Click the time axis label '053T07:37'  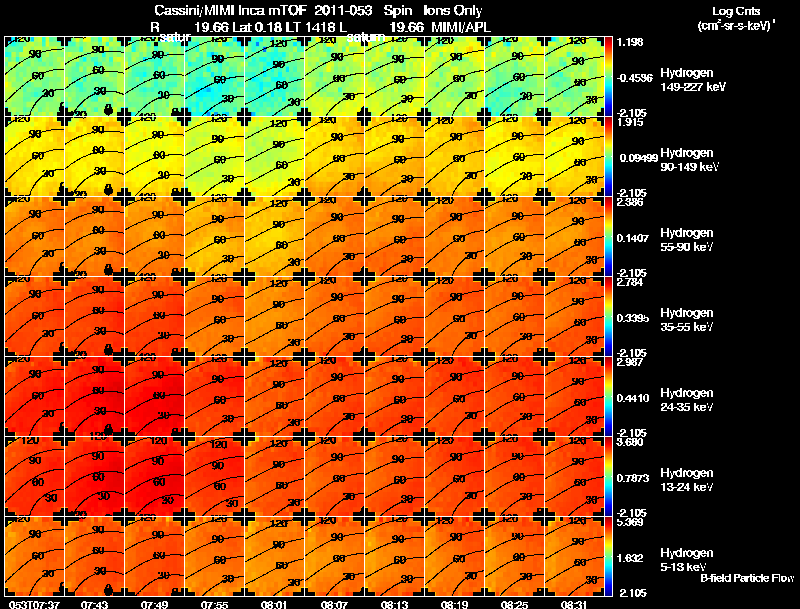pyautogui.click(x=34, y=604)
